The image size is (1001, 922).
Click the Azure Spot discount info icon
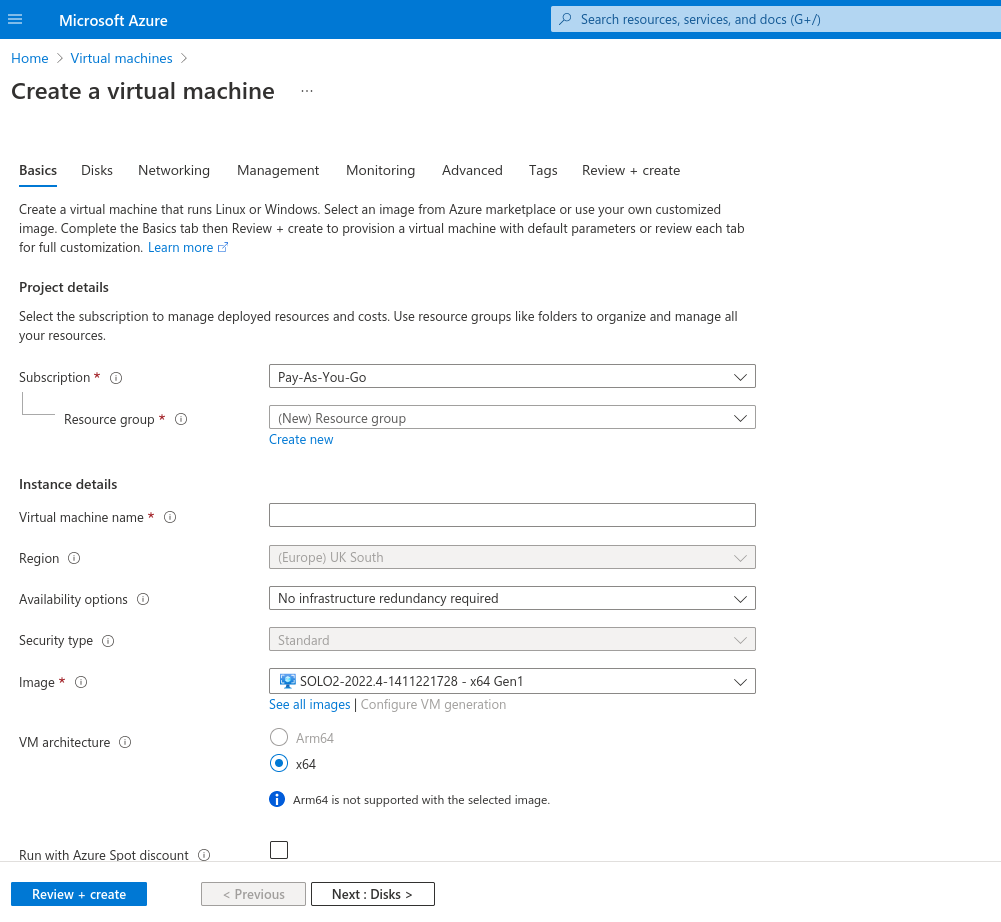click(203, 855)
